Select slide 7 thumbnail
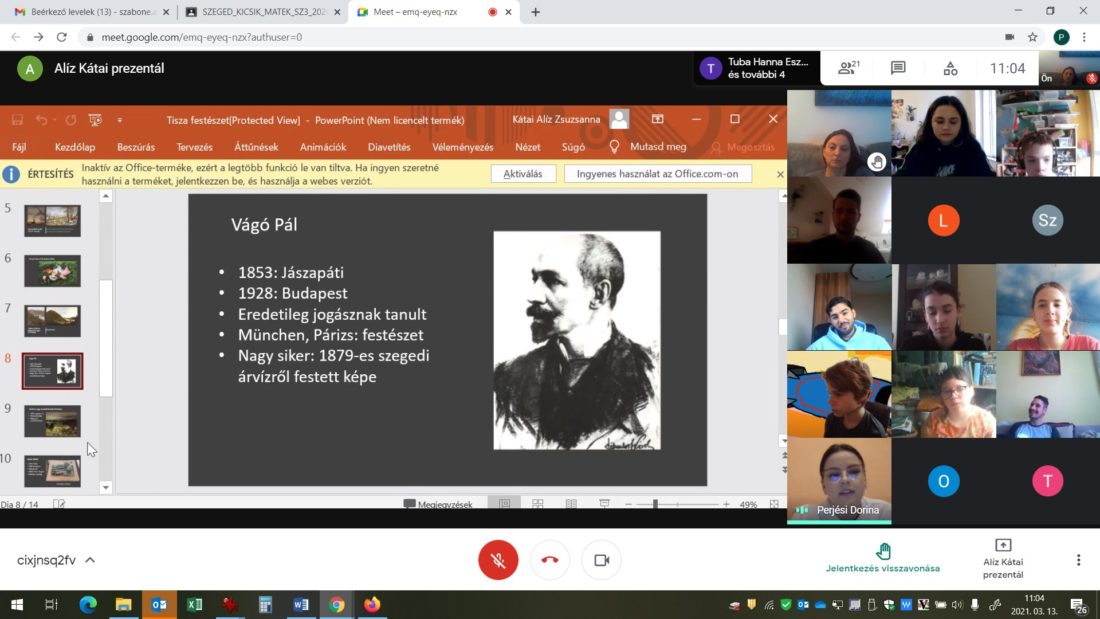Image resolution: width=1100 pixels, height=619 pixels. point(53,321)
